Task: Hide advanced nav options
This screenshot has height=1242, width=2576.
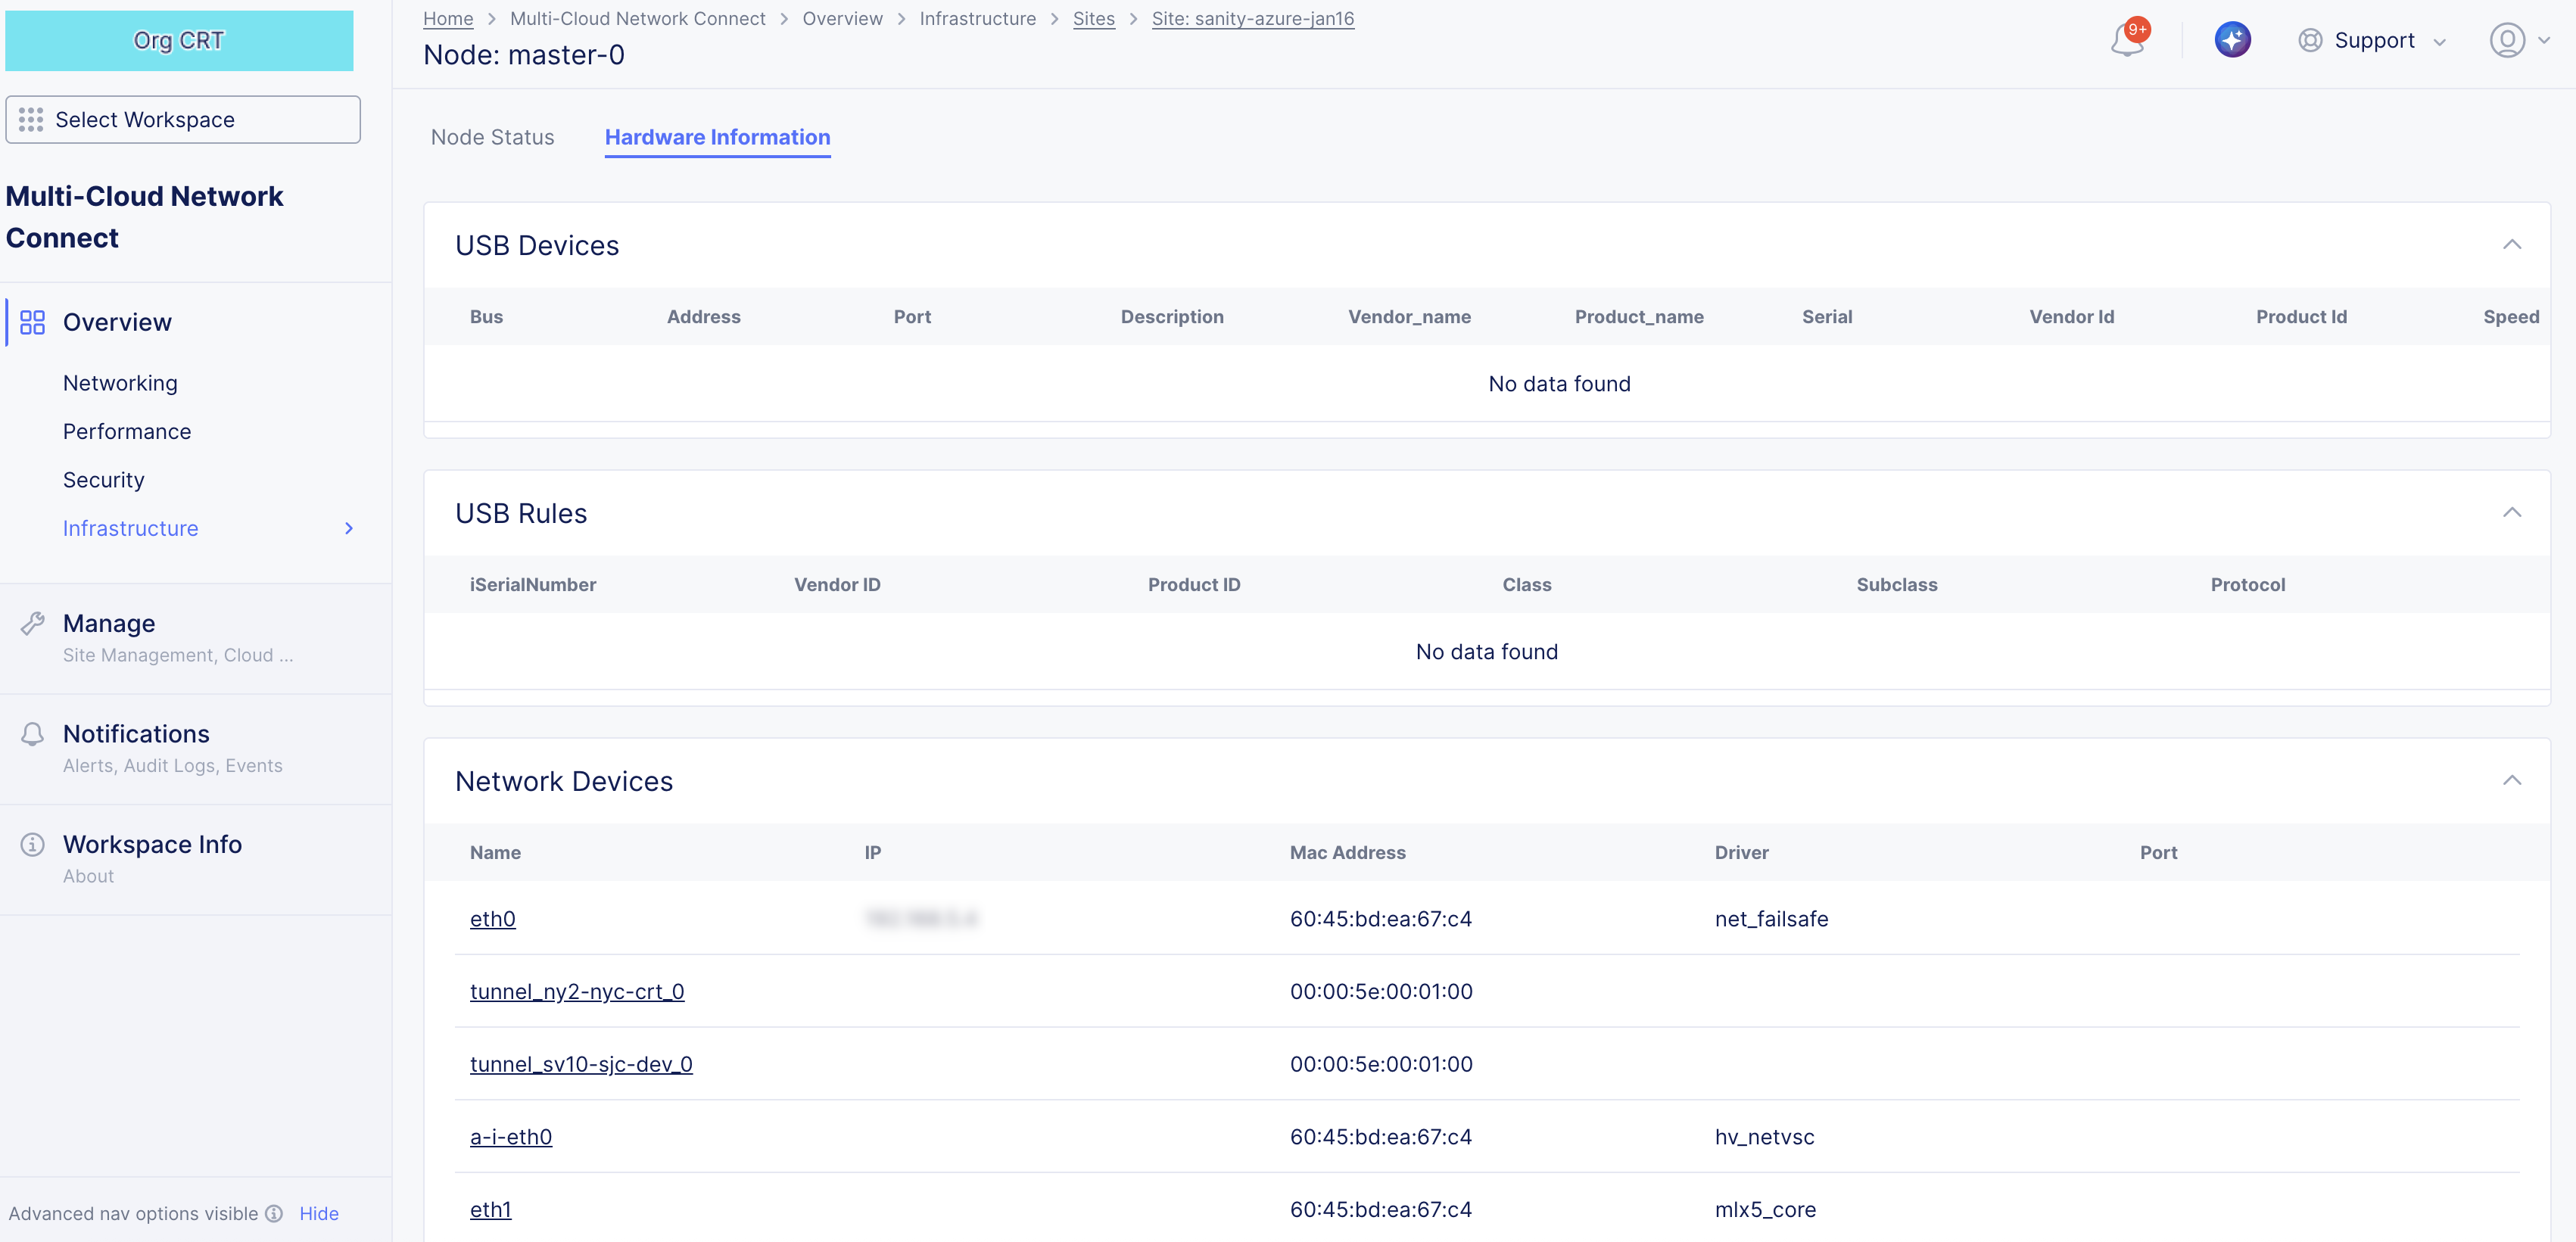Action: [318, 1213]
